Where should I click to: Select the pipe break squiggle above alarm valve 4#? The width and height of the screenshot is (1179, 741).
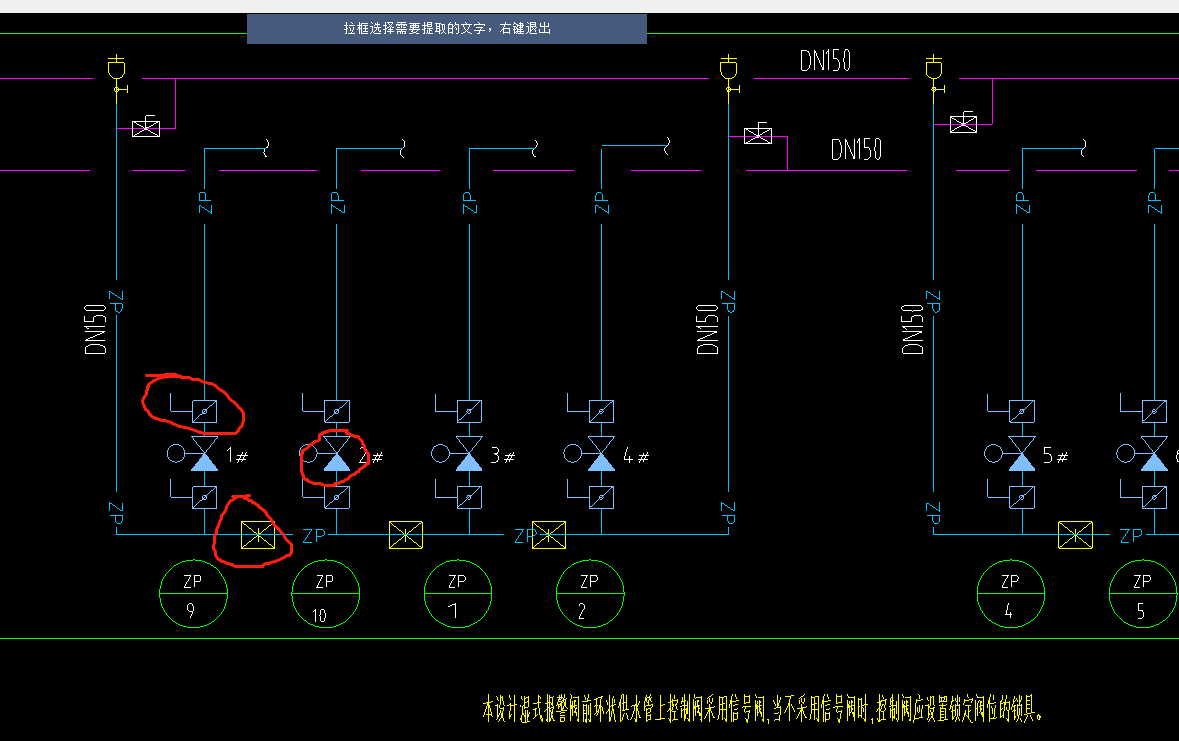pyautogui.click(x=666, y=145)
